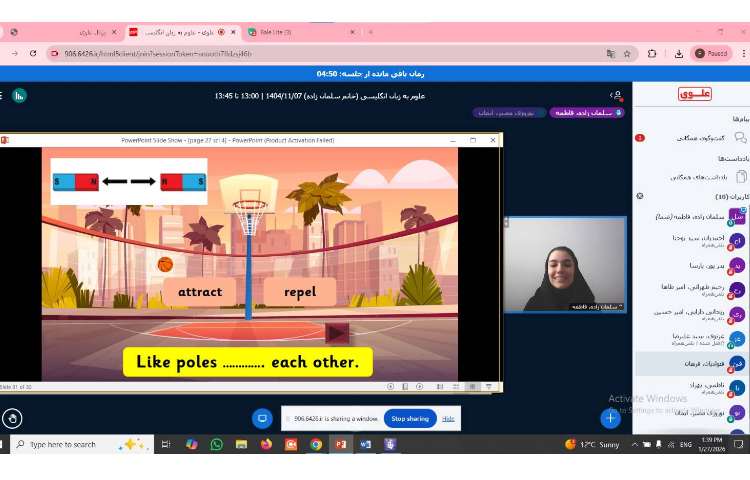This screenshot has width=750, height=480.
Task: Click the play arrow on the slide
Action: coord(337,333)
